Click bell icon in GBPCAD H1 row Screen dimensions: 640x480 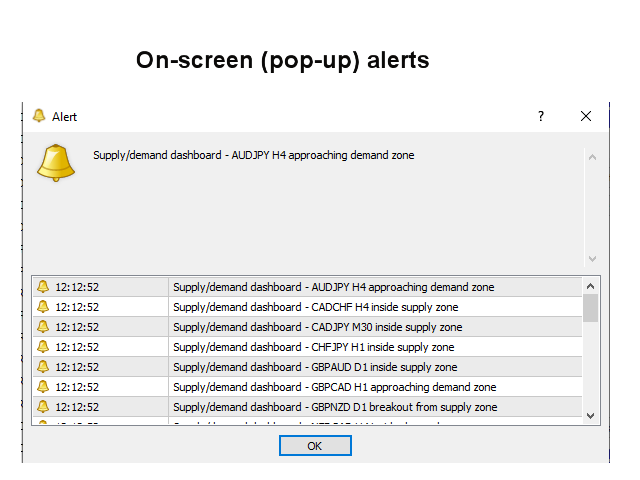click(x=43, y=387)
